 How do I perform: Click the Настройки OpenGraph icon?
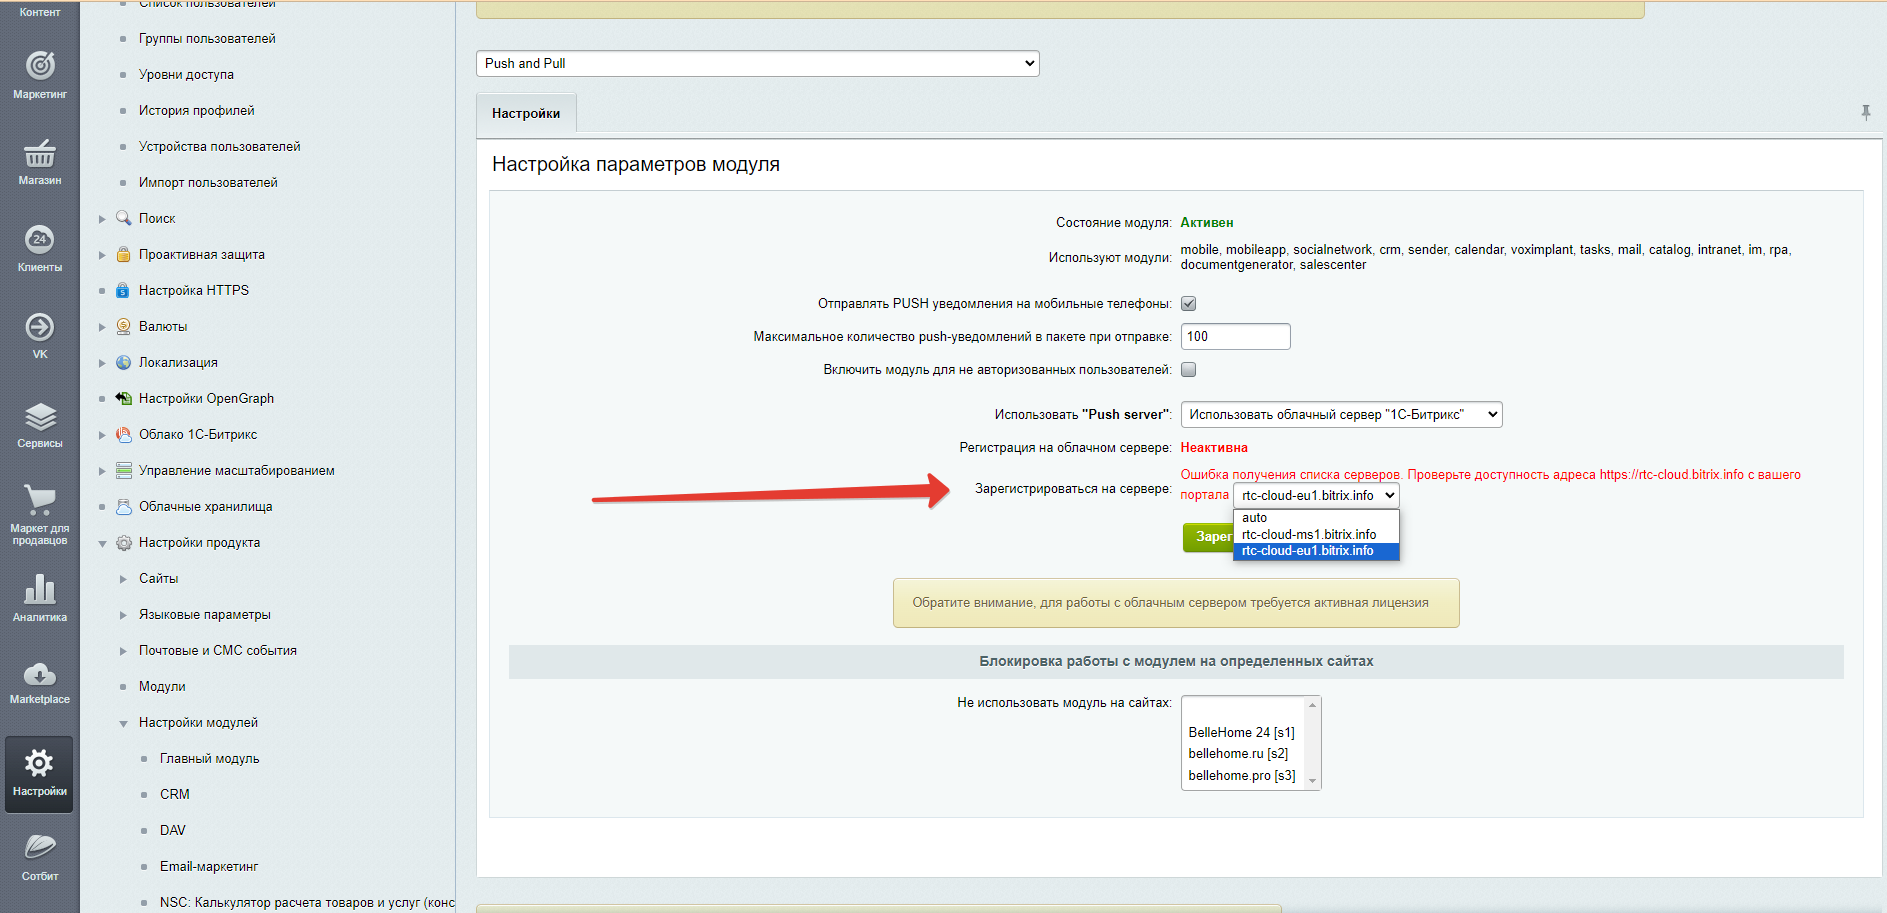123,398
